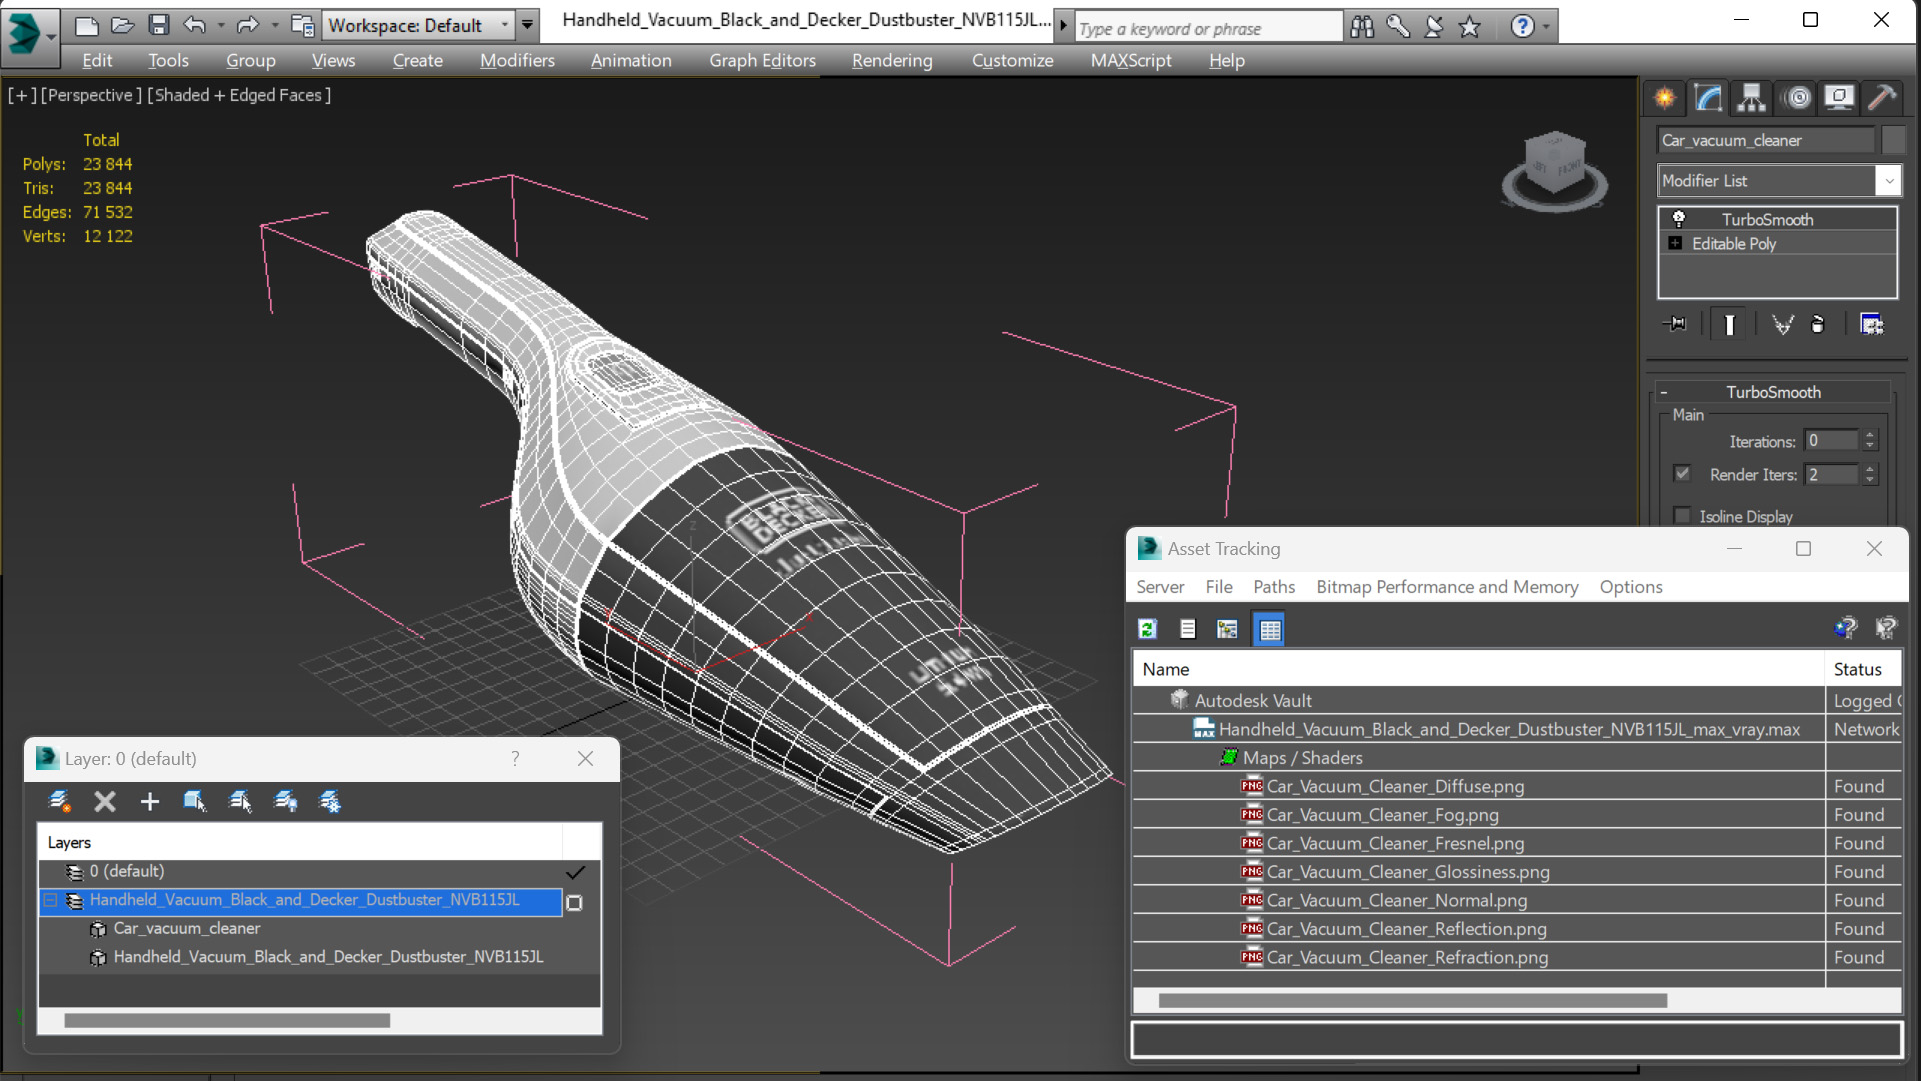Screen dimensions: 1921x1081
Task: Toggle TurboSmooth modifier lightbulb on/off
Action: pyautogui.click(x=1679, y=219)
